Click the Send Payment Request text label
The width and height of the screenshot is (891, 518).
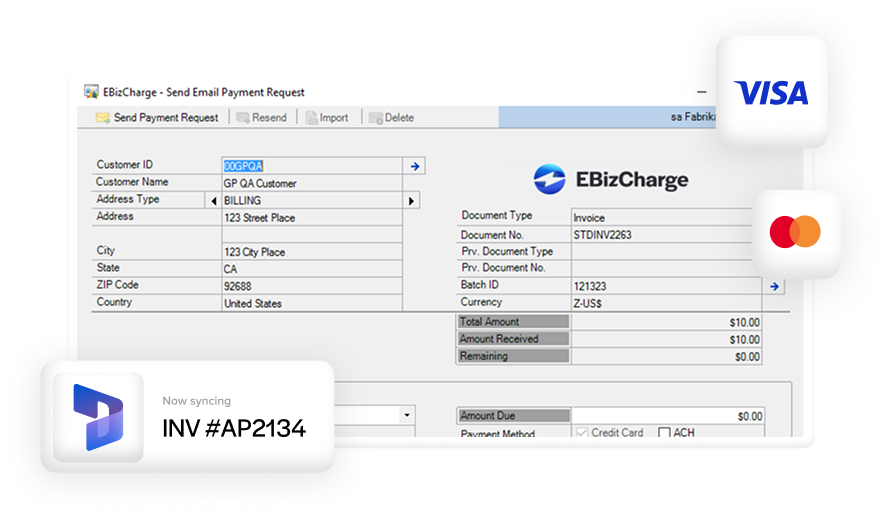pos(166,118)
